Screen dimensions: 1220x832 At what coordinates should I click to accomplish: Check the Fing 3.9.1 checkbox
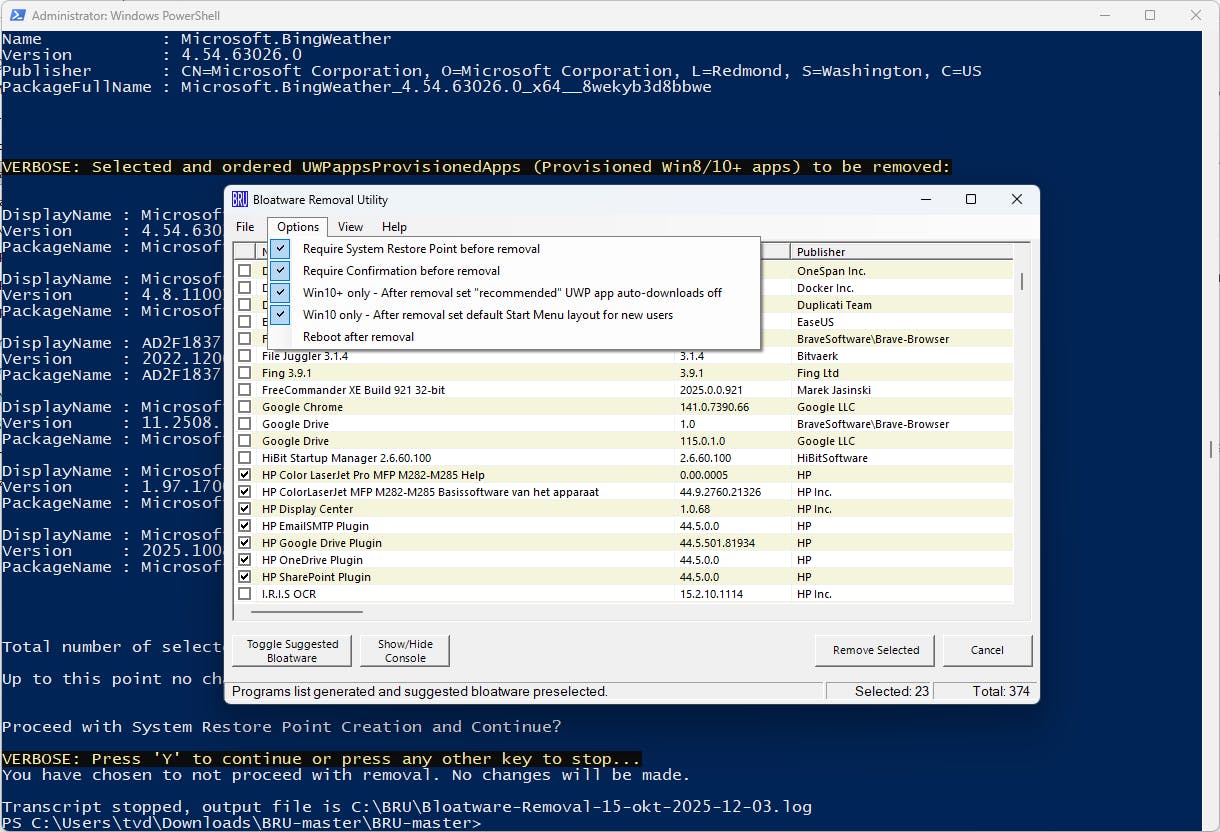[x=245, y=373]
